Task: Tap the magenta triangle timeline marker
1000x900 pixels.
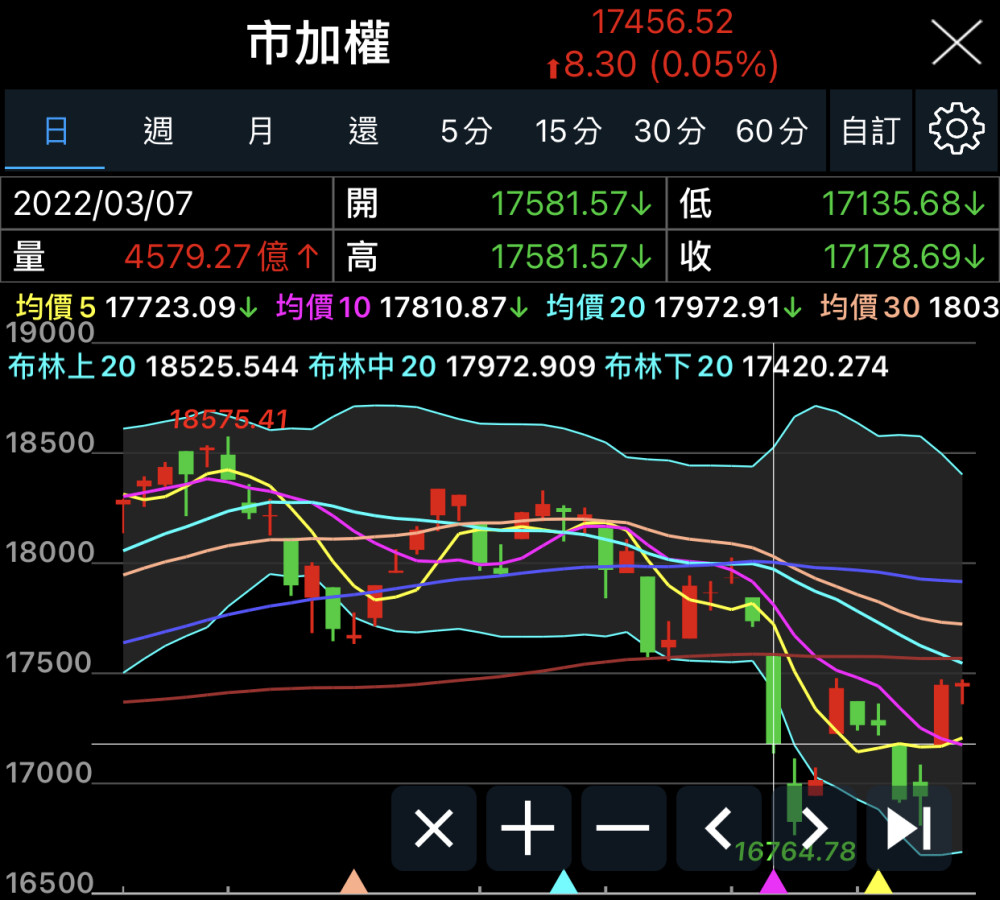Action: [x=773, y=882]
